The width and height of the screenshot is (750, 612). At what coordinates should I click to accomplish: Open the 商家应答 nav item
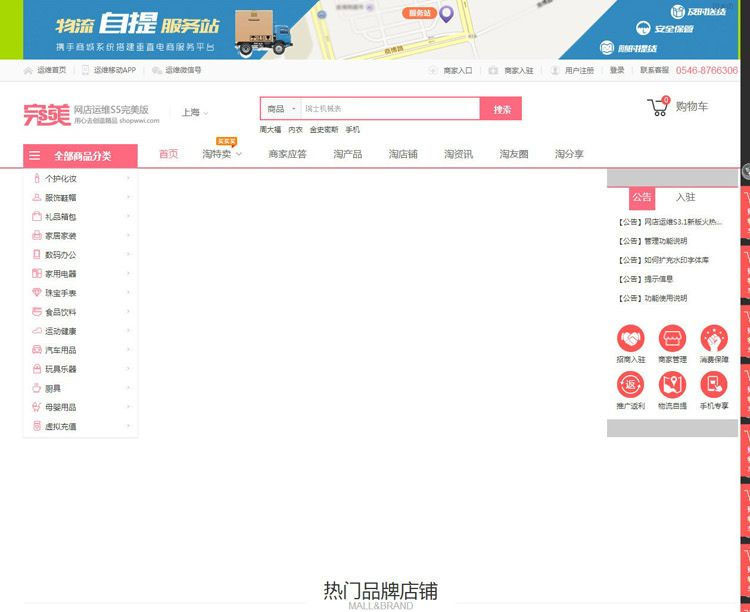tap(287, 154)
